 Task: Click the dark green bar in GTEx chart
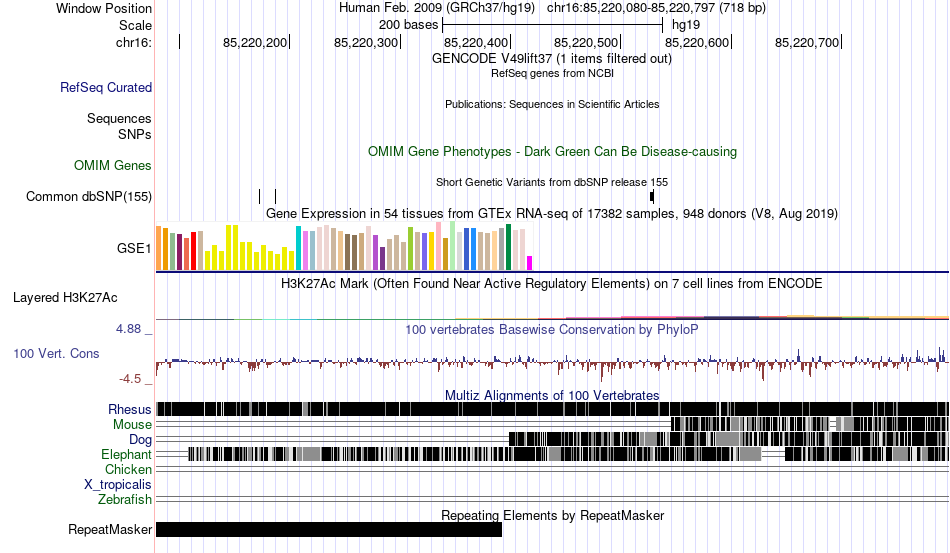click(508, 247)
